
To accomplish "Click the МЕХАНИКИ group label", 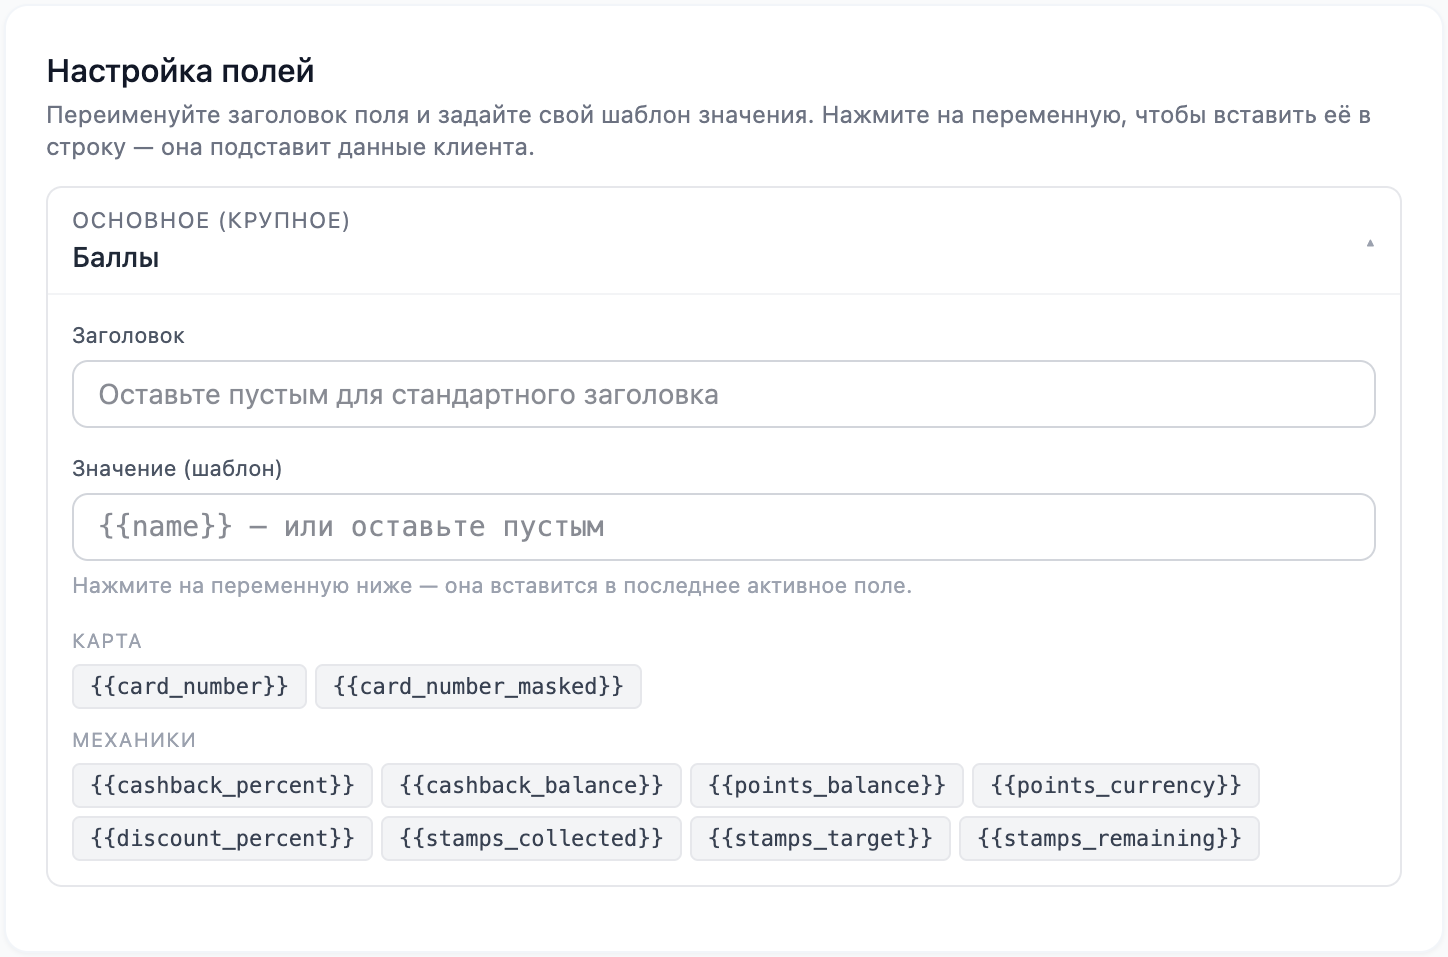I will (134, 740).
